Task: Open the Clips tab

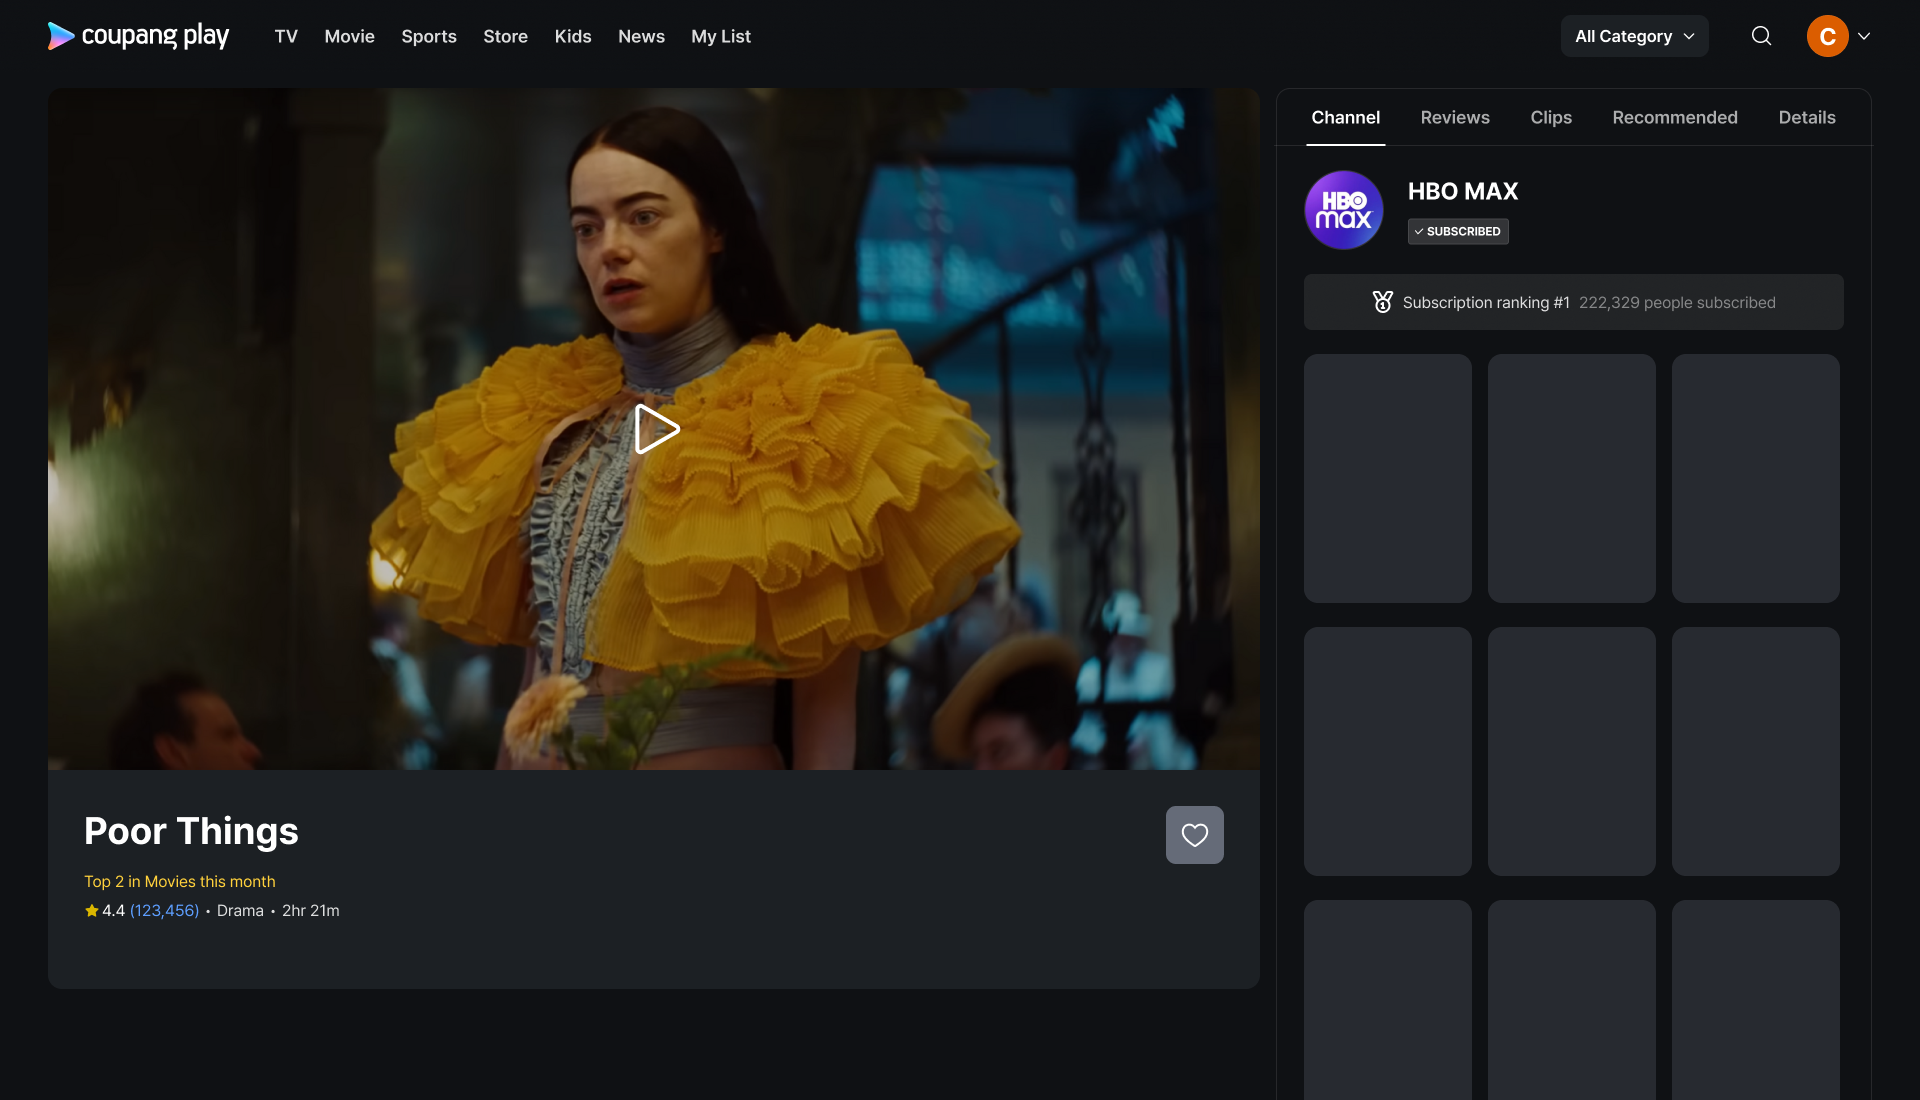Action: (x=1550, y=117)
